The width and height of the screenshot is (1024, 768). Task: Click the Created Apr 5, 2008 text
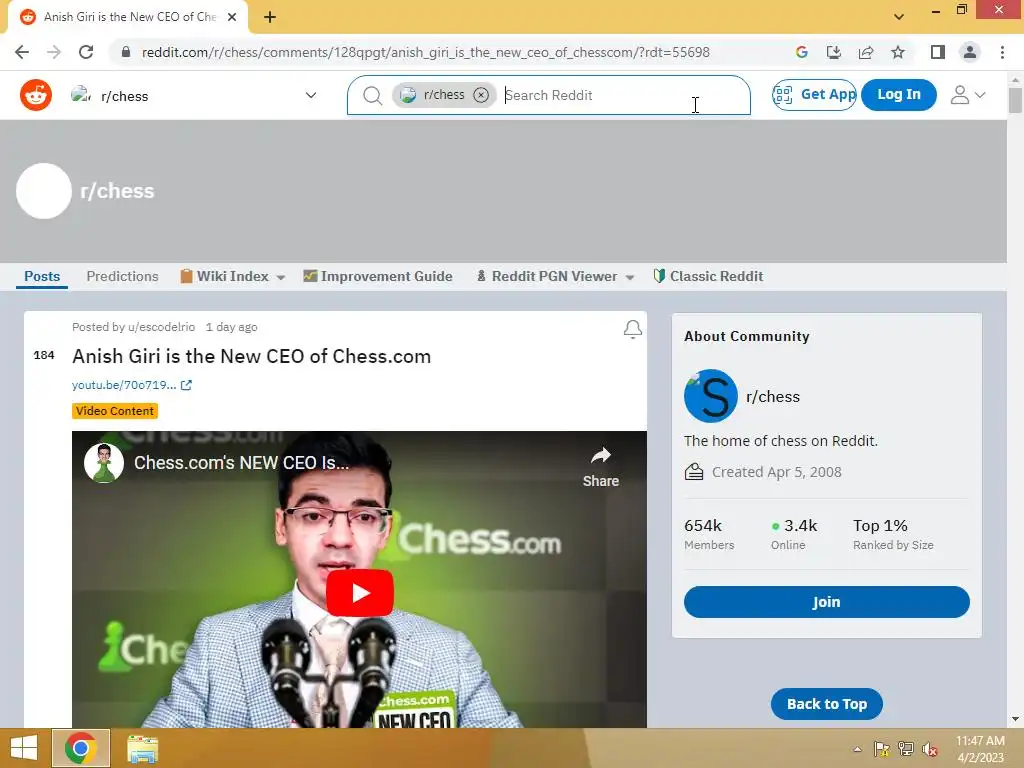776,472
